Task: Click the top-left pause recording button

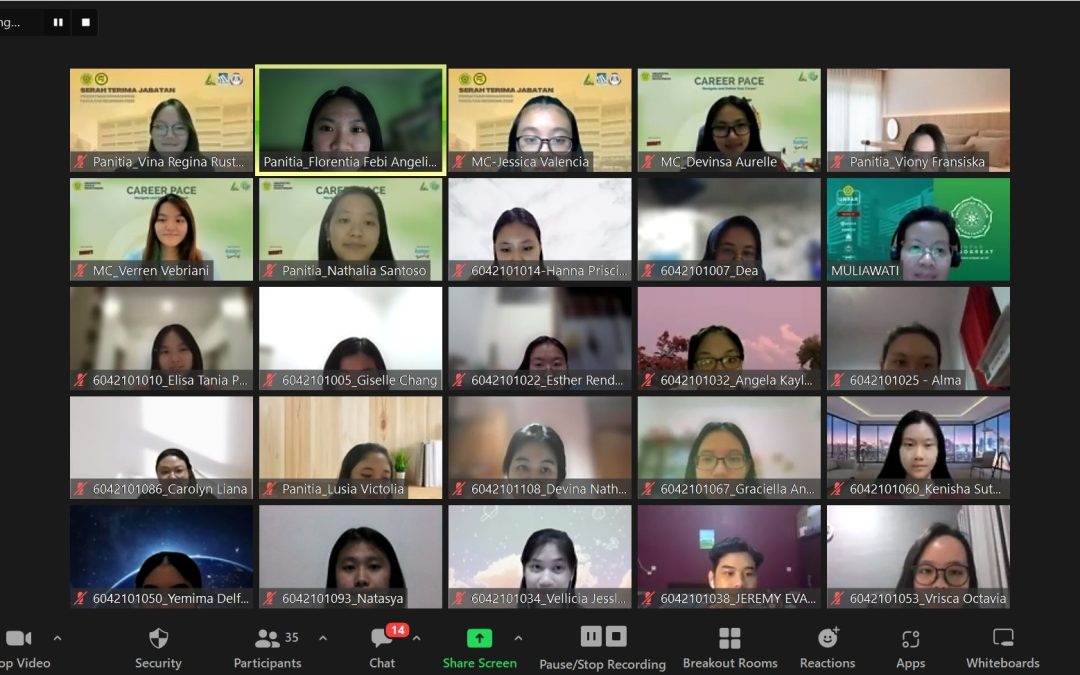Action: pos(58,22)
